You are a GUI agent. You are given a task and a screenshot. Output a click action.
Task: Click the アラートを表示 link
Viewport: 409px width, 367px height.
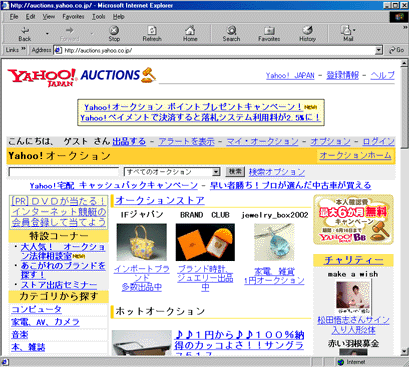pos(186,142)
